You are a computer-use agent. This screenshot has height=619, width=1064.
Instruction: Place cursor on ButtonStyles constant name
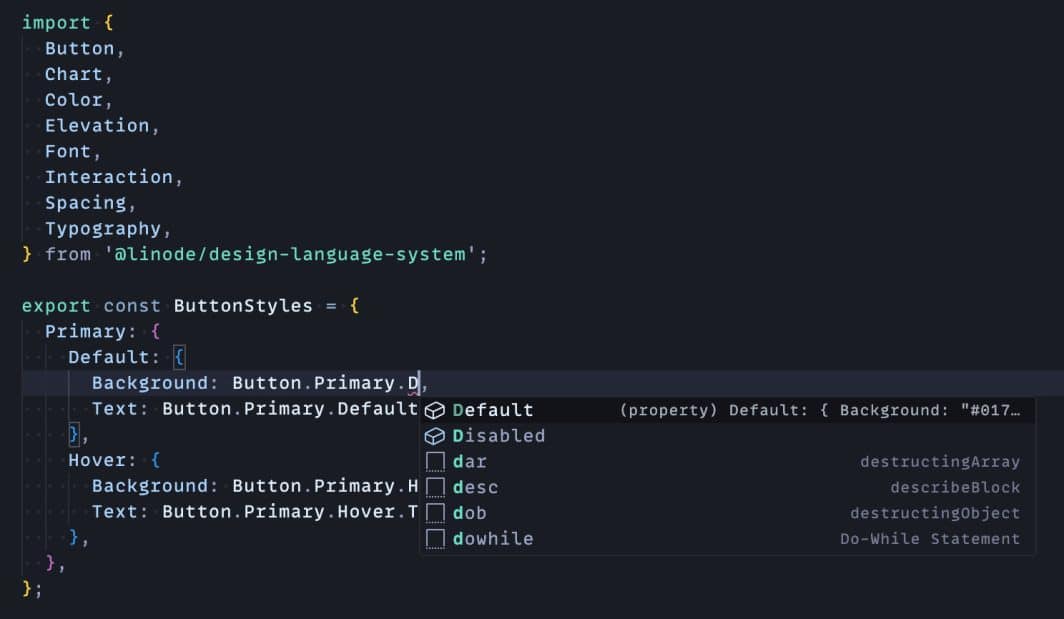(x=243, y=306)
